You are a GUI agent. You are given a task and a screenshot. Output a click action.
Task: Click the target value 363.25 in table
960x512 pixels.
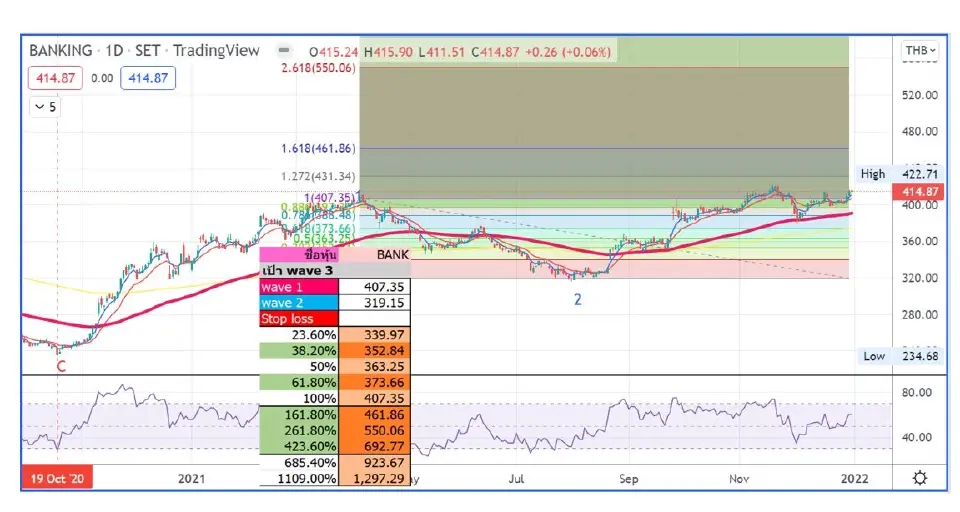click(374, 366)
